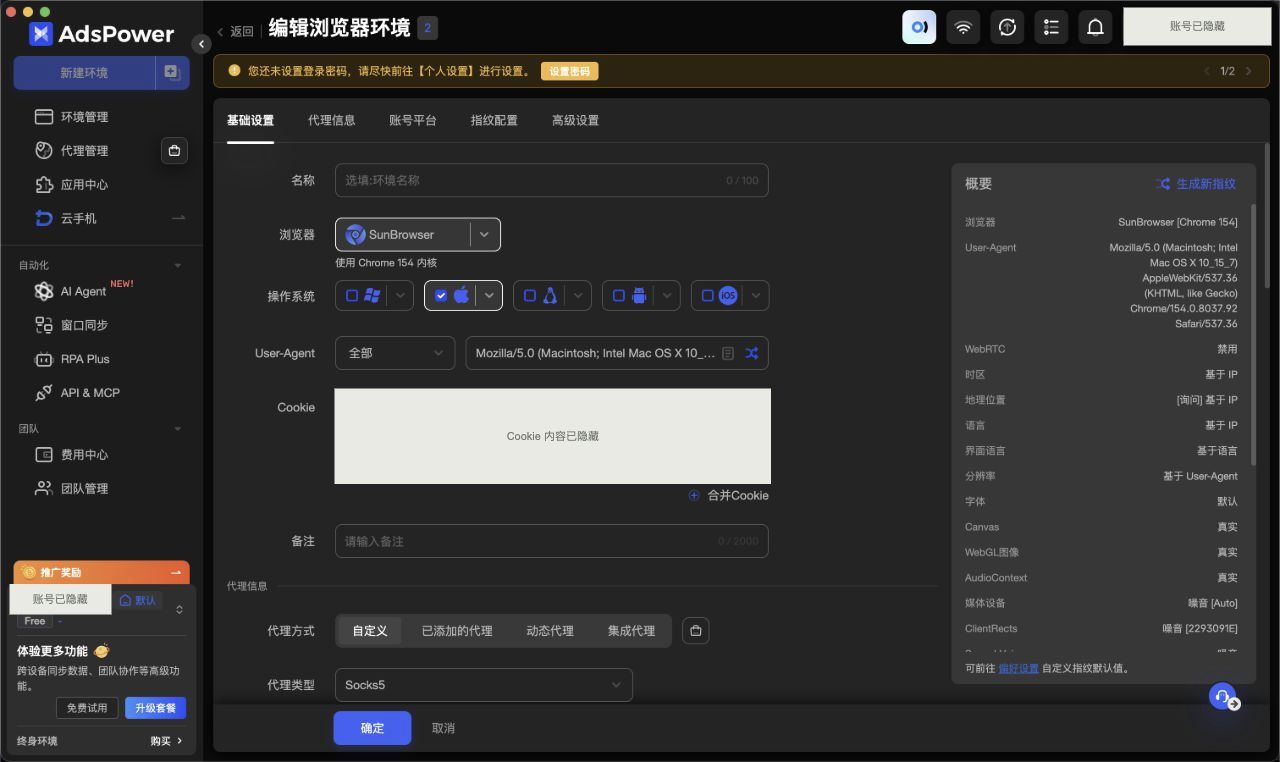Click the 升级套餐 upgrade button

(155, 708)
